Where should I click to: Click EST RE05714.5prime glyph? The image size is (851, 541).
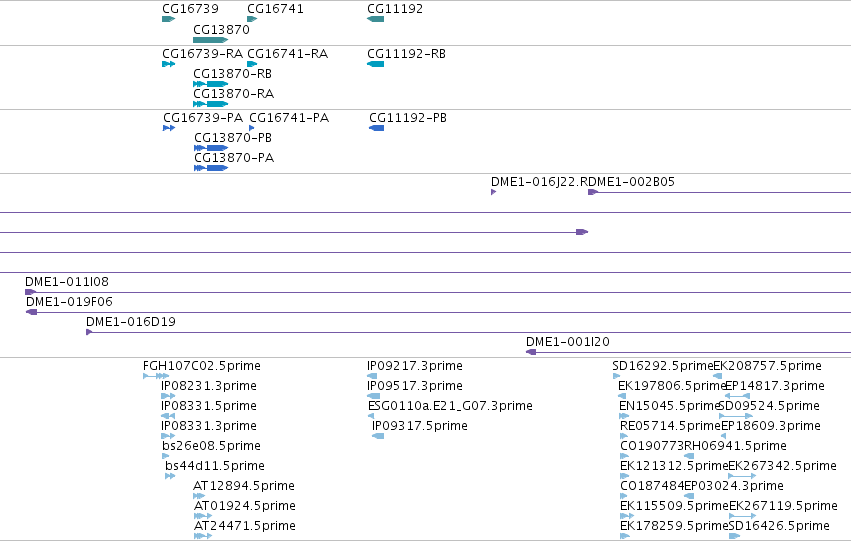[x=624, y=436]
